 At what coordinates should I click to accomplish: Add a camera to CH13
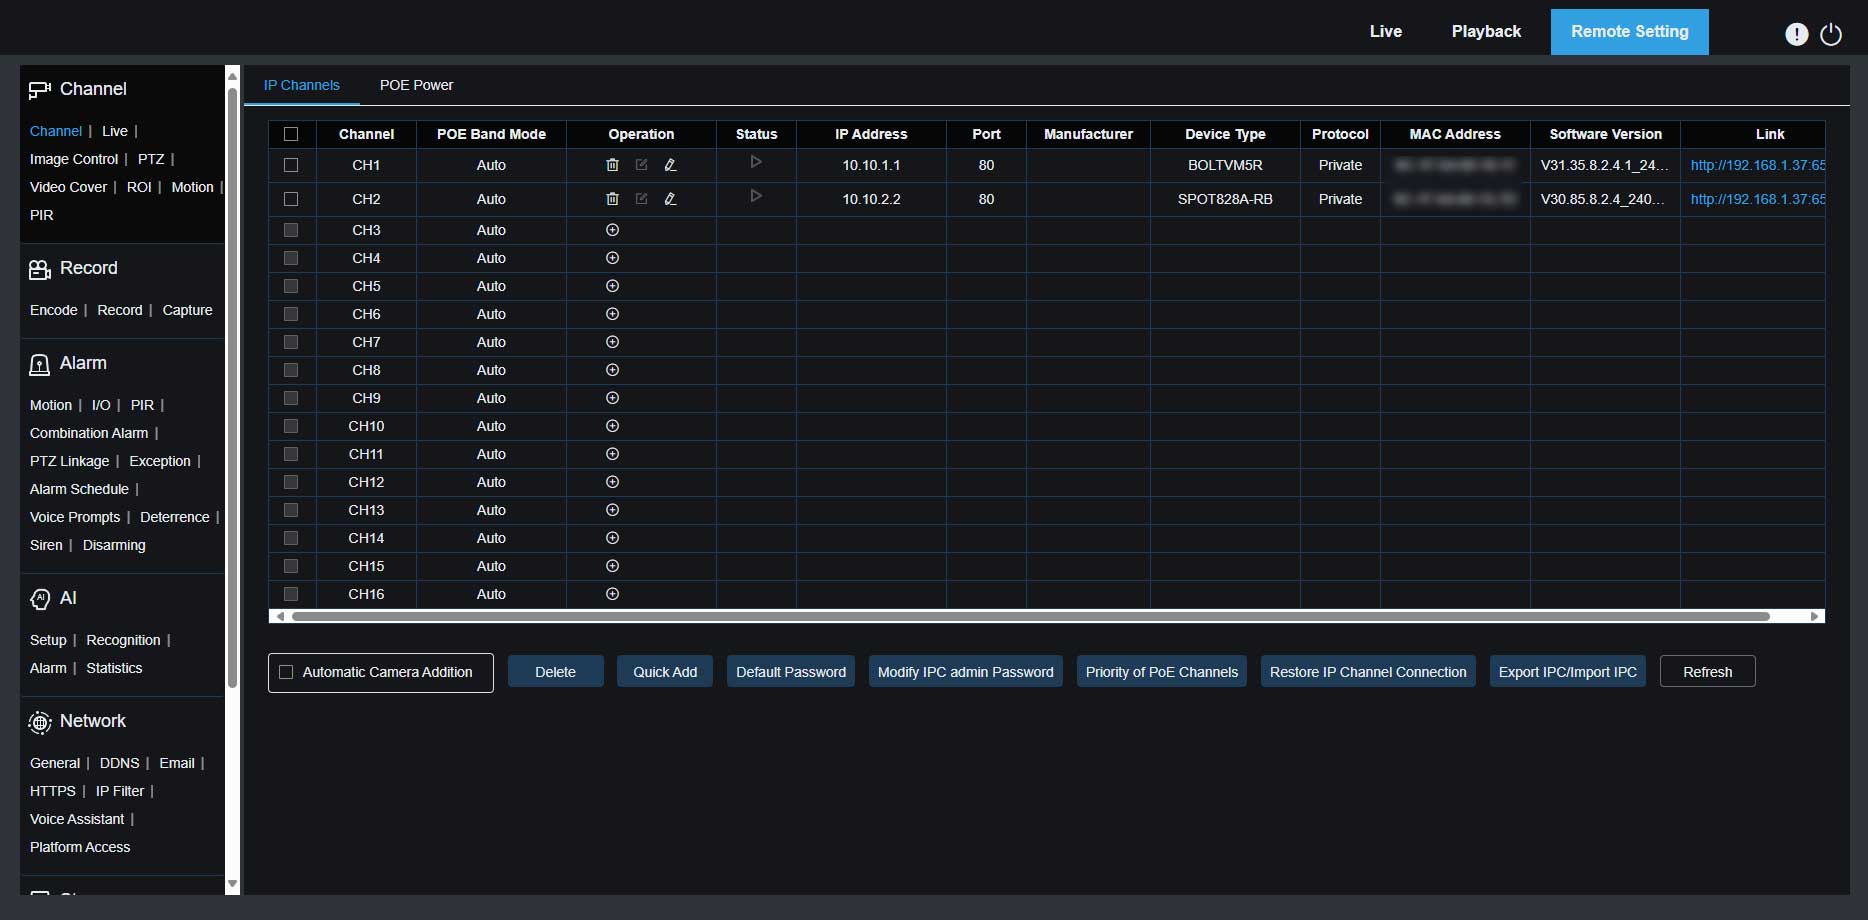613,510
